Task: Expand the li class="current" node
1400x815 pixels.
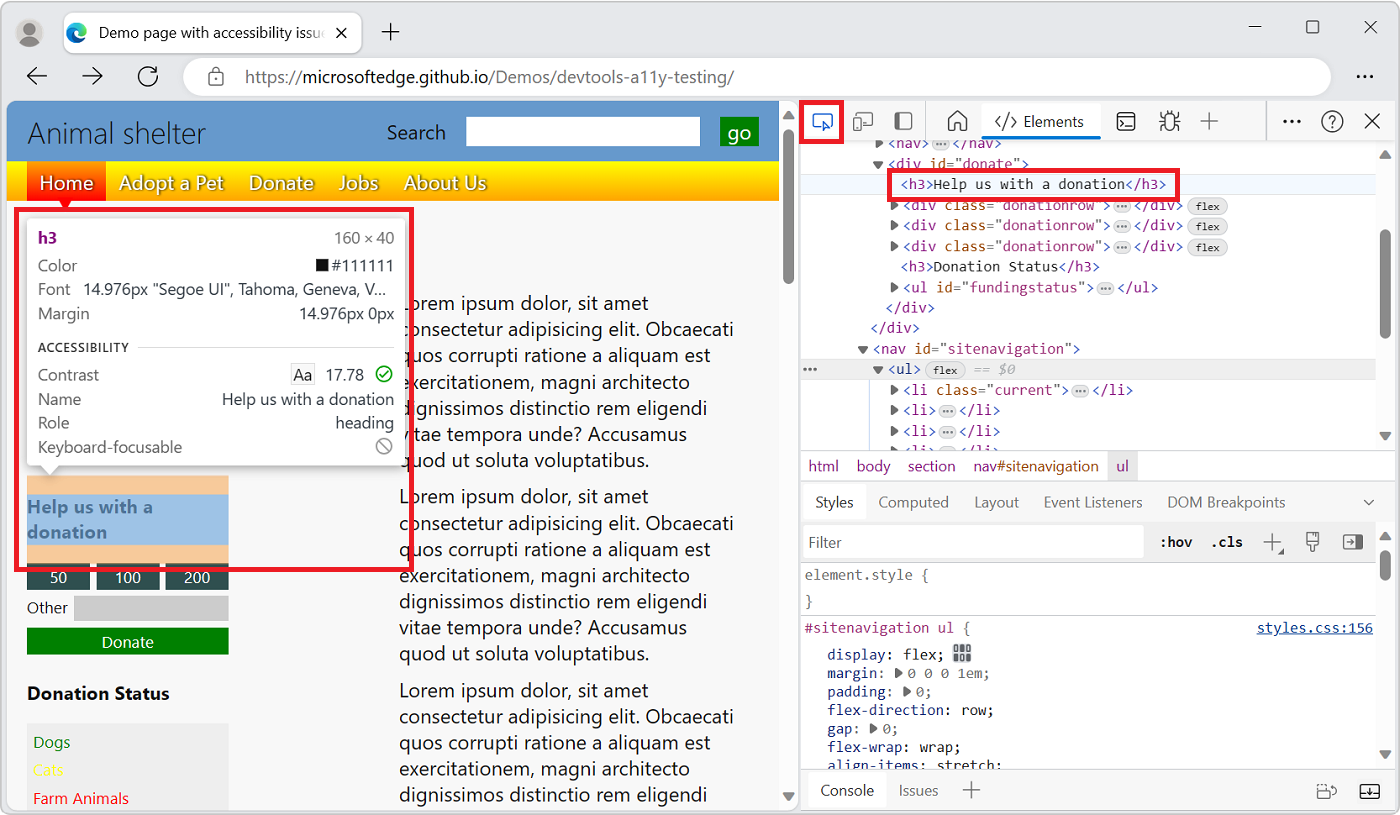Action: pyautogui.click(x=895, y=390)
